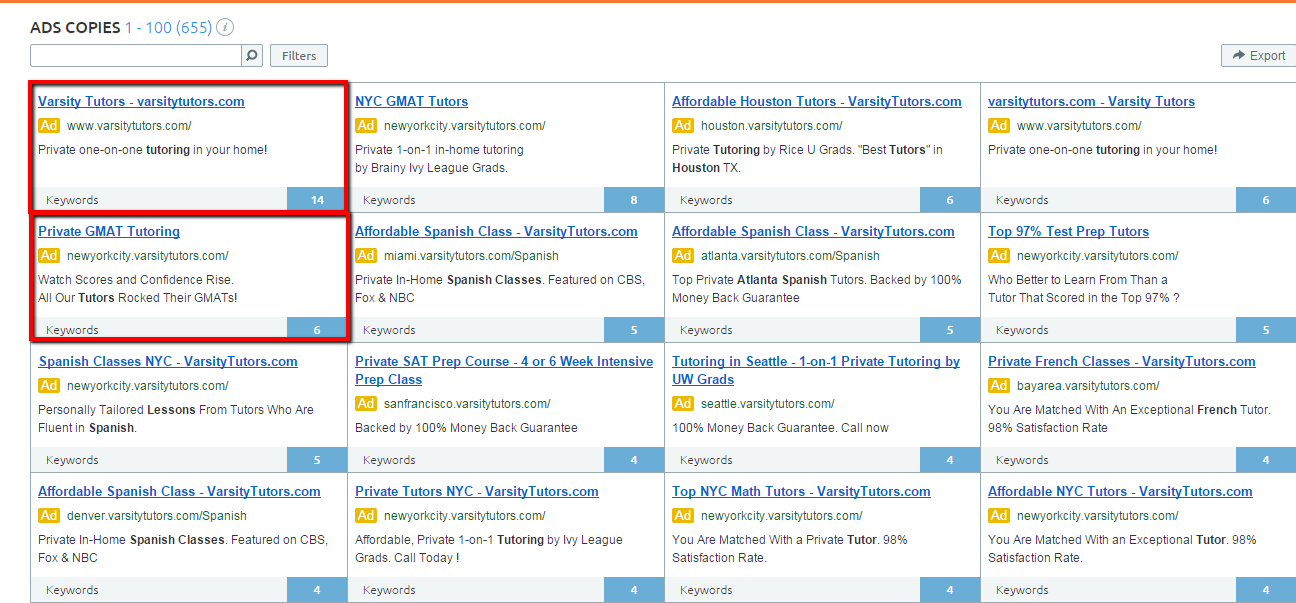Click keywords count 8 on NYC GMAT Tutors
Screen dimensions: 1296x603
pyautogui.click(x=634, y=200)
